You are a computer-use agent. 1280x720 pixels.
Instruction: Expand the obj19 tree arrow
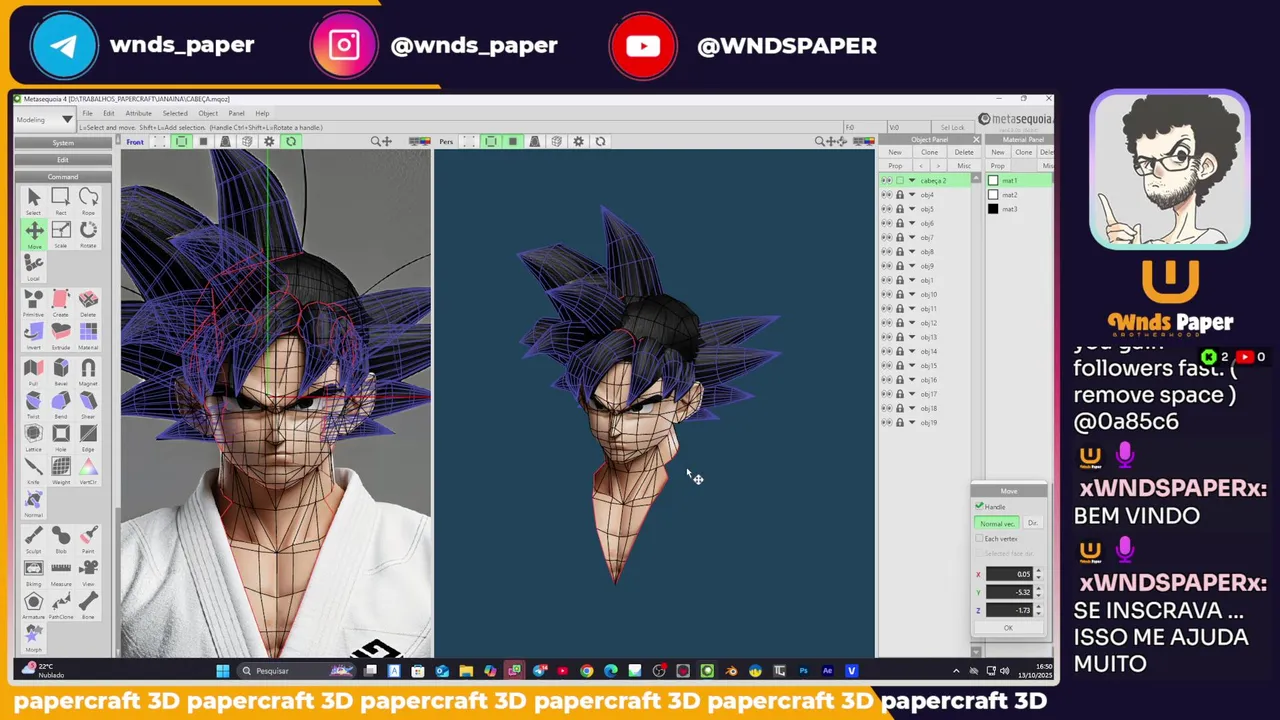911,422
